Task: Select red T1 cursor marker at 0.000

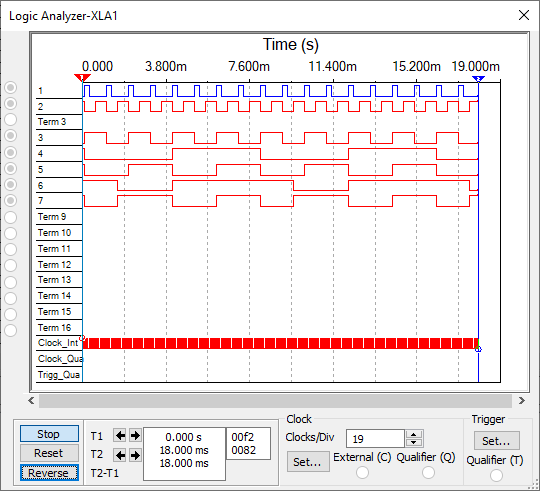Action: tap(82, 77)
